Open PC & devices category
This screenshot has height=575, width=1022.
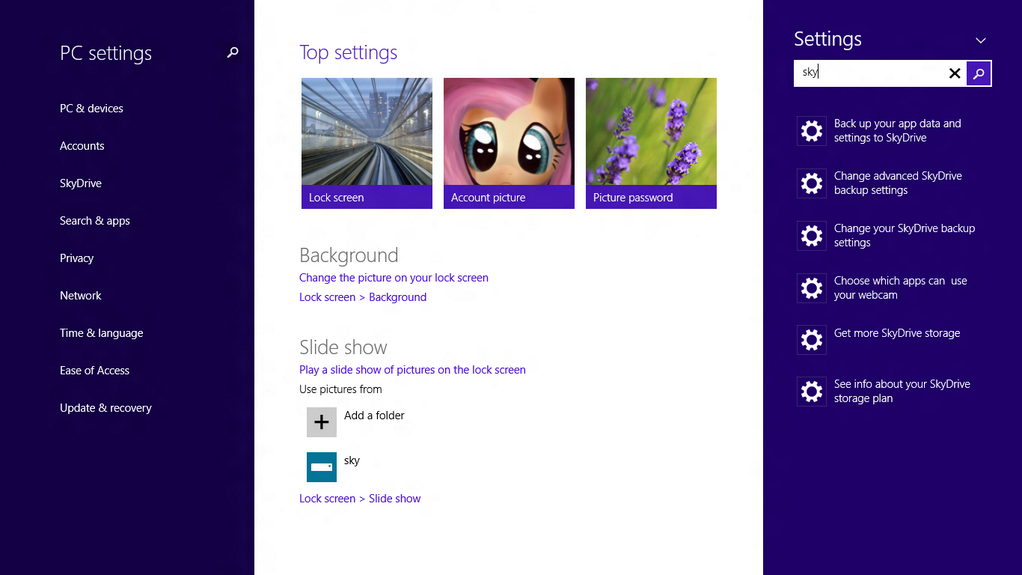91,108
